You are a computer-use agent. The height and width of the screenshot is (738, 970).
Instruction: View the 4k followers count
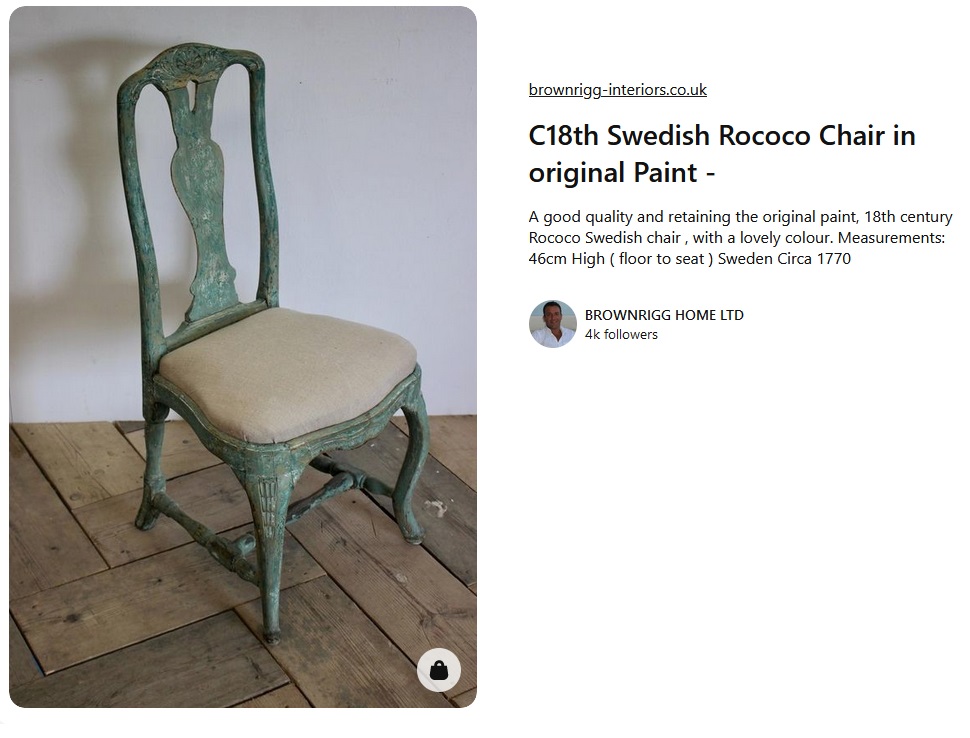(x=621, y=335)
